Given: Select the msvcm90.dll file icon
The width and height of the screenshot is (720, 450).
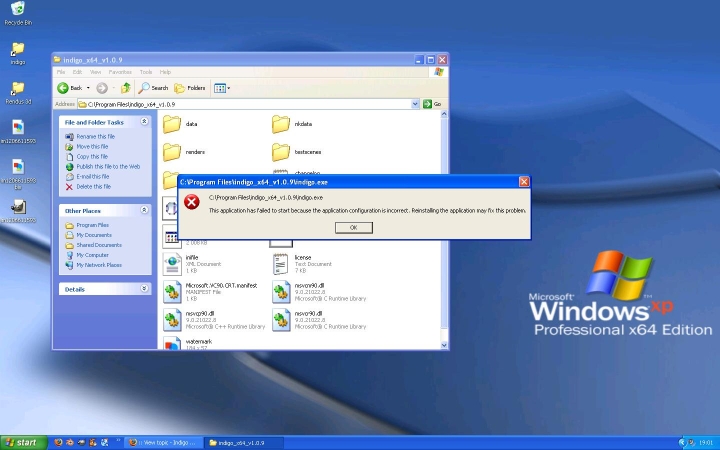Looking at the screenshot, I should (x=281, y=292).
